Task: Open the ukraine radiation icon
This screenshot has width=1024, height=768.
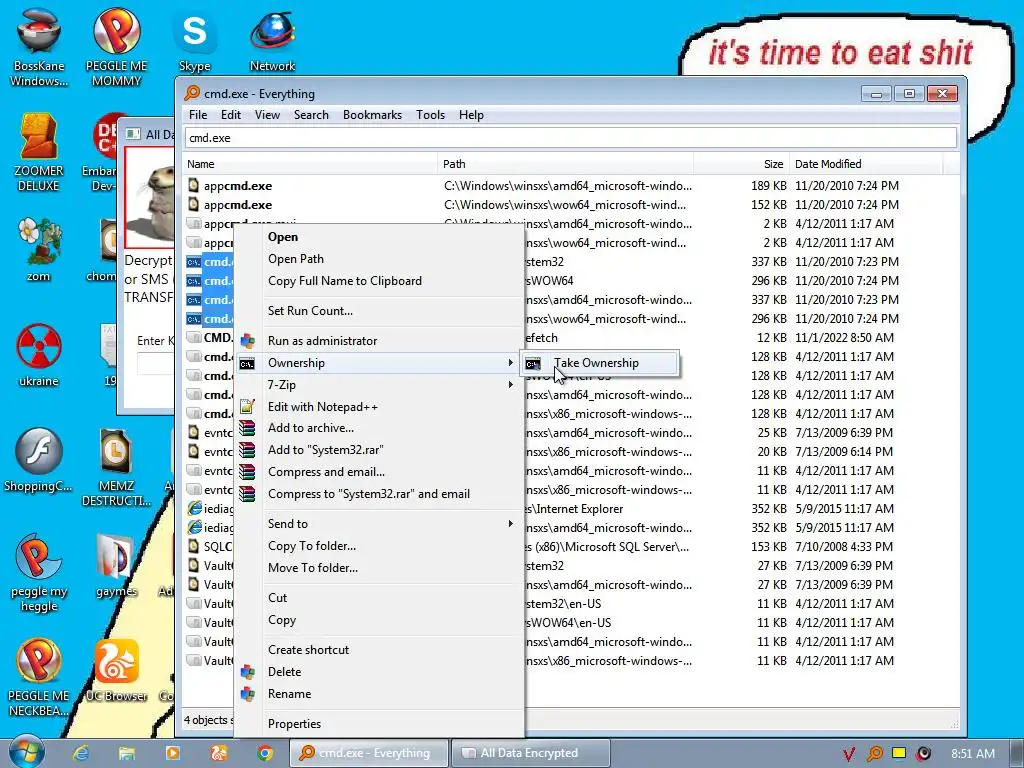Action: pyautogui.click(x=39, y=355)
